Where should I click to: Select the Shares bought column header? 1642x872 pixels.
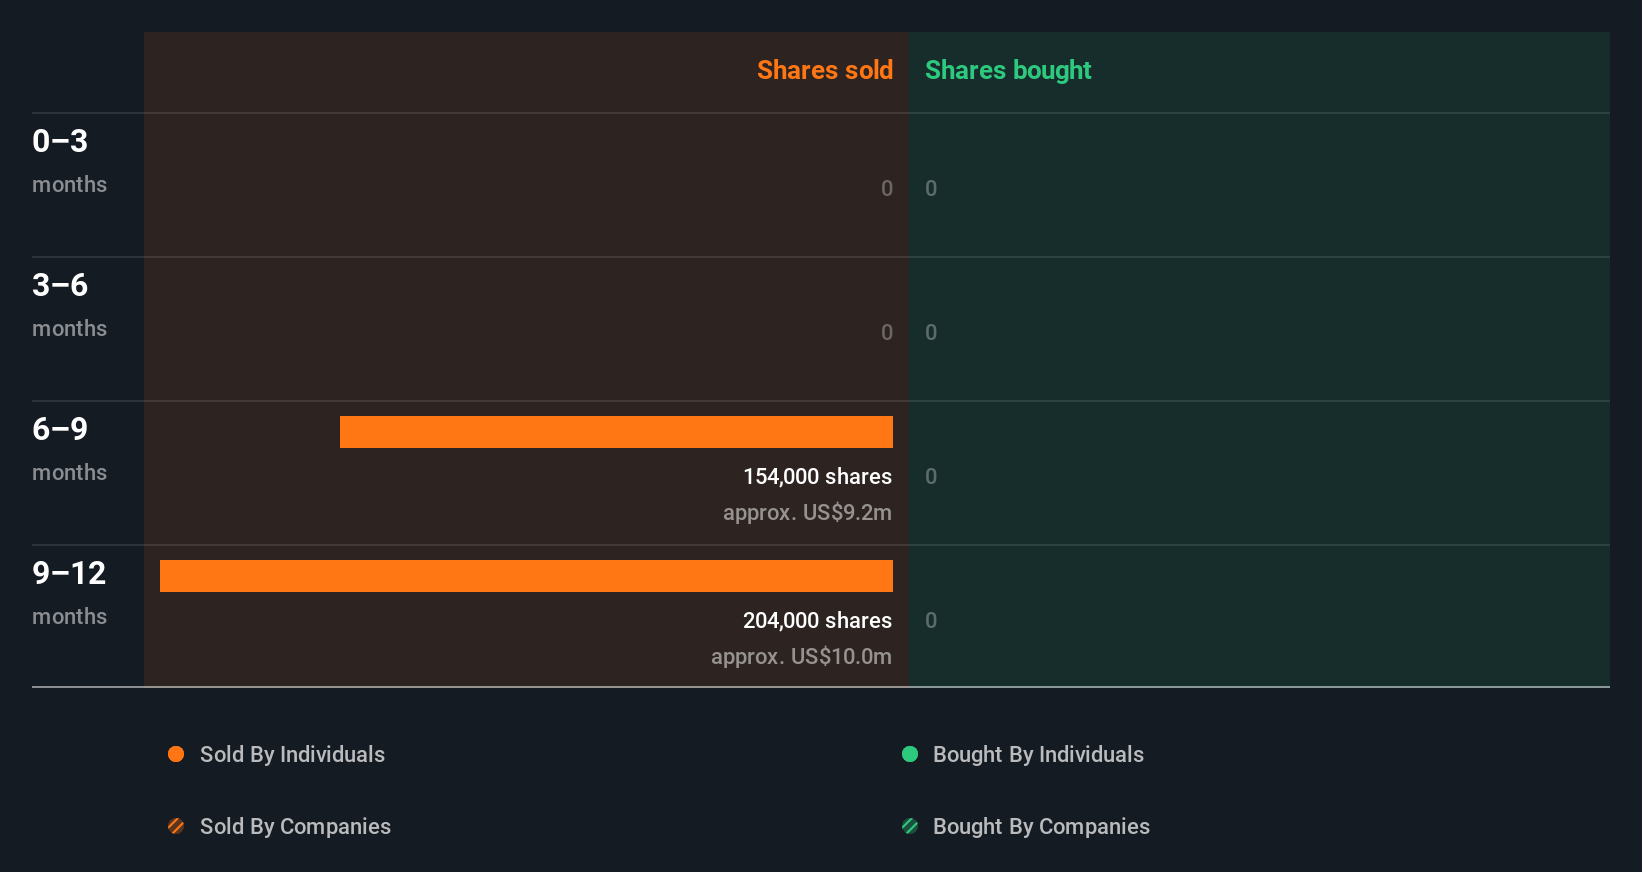point(1007,70)
